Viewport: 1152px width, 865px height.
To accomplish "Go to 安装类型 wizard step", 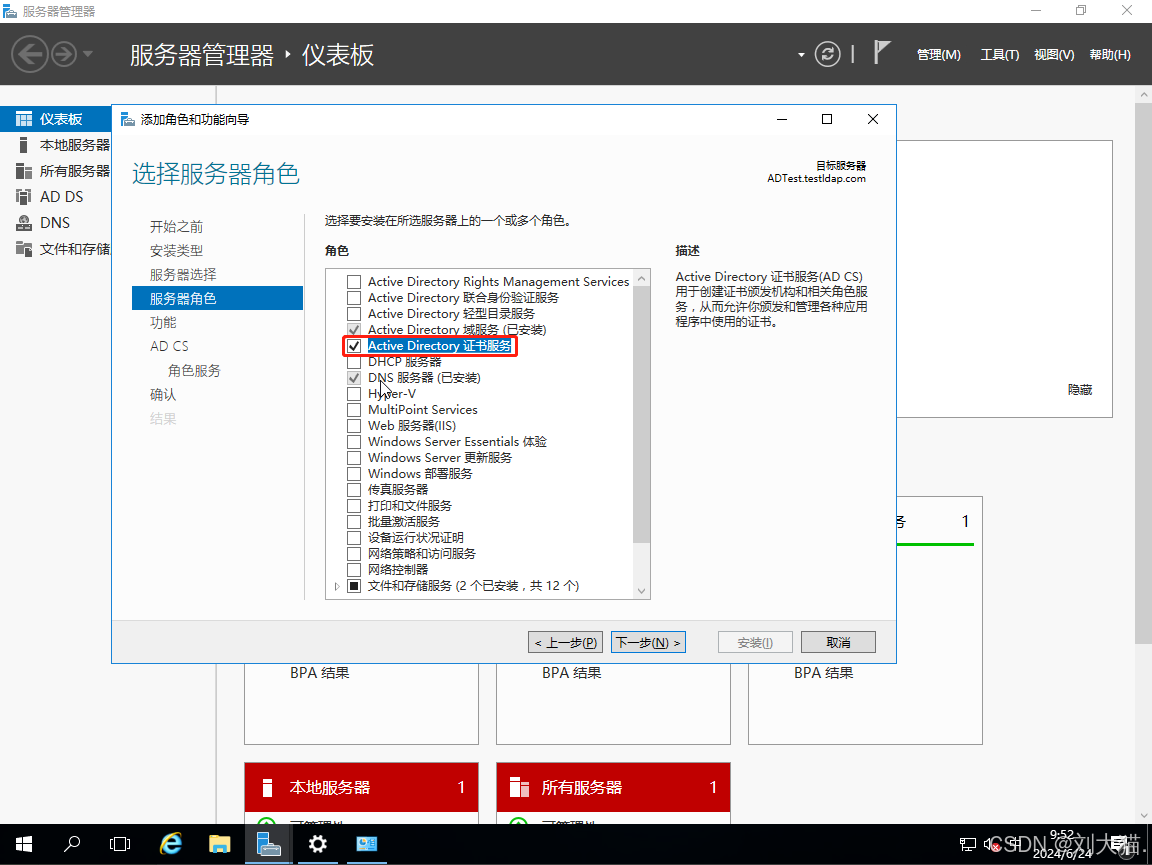I will tap(176, 251).
